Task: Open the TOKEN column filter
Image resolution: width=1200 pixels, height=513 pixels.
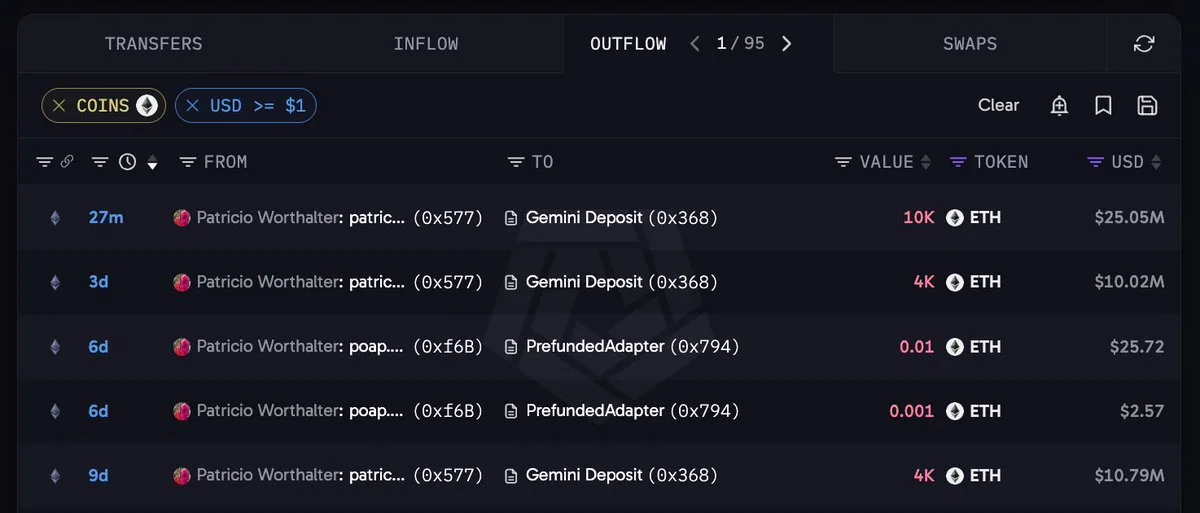Action: point(958,162)
